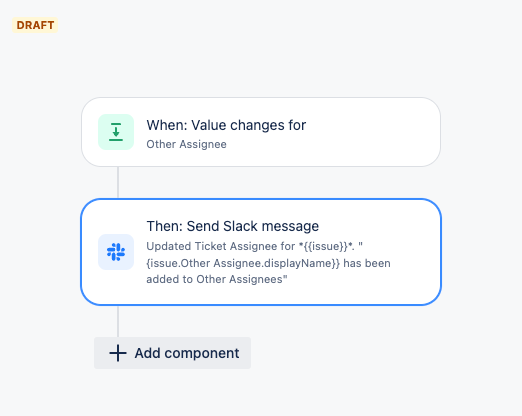Screen dimensions: 522x416
Task: Click the plus icon beside Add component
Action: pyautogui.click(x=118, y=353)
